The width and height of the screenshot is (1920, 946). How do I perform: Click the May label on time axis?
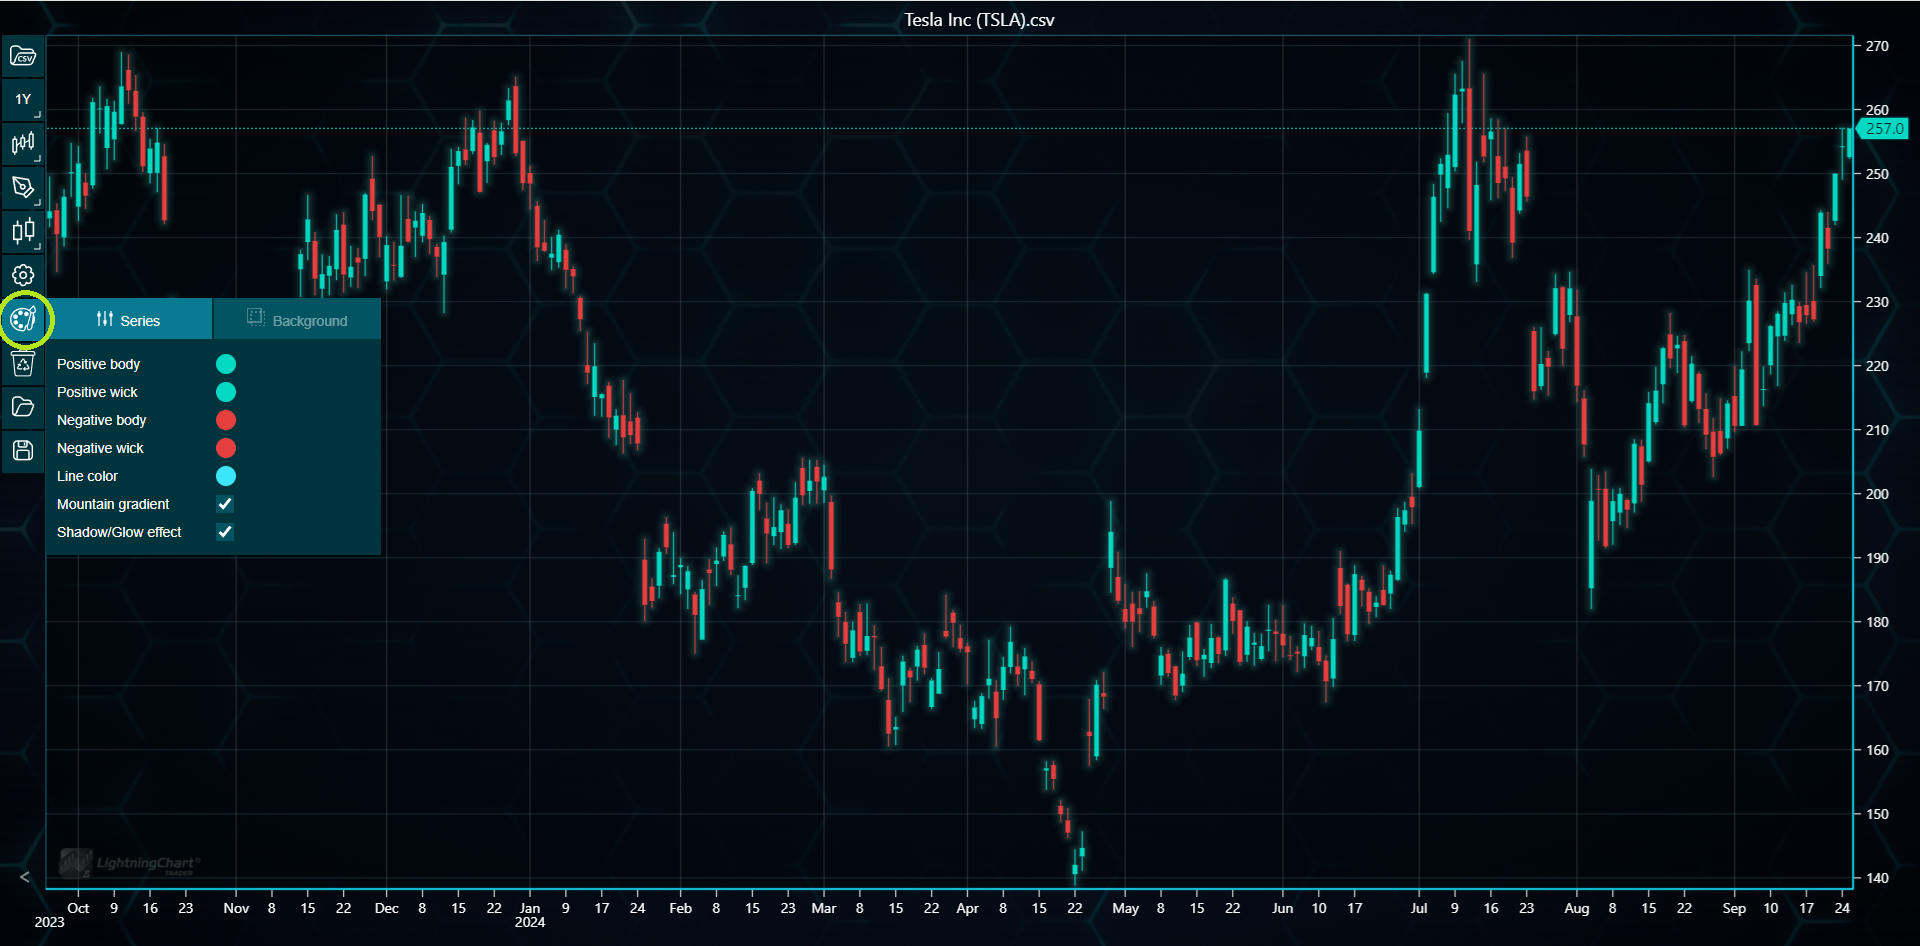(x=1125, y=908)
